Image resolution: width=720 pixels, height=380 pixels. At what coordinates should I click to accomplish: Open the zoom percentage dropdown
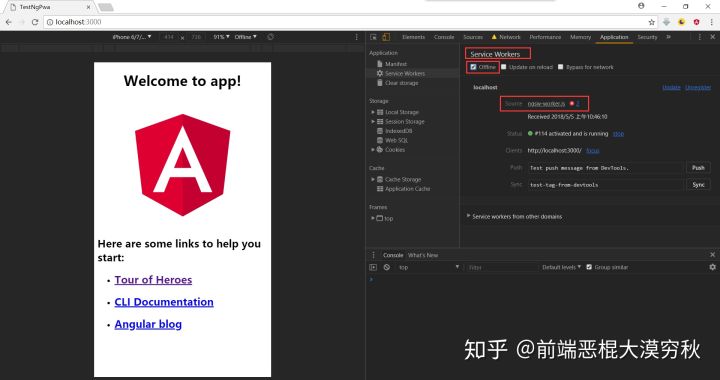[x=221, y=37]
